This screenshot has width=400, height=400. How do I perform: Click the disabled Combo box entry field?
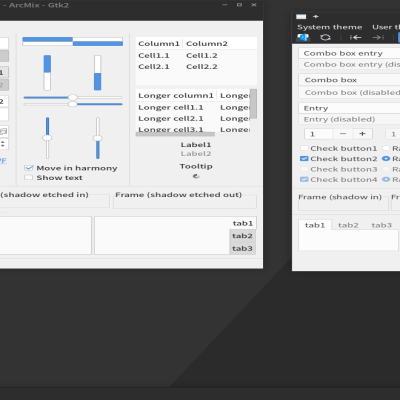point(349,64)
